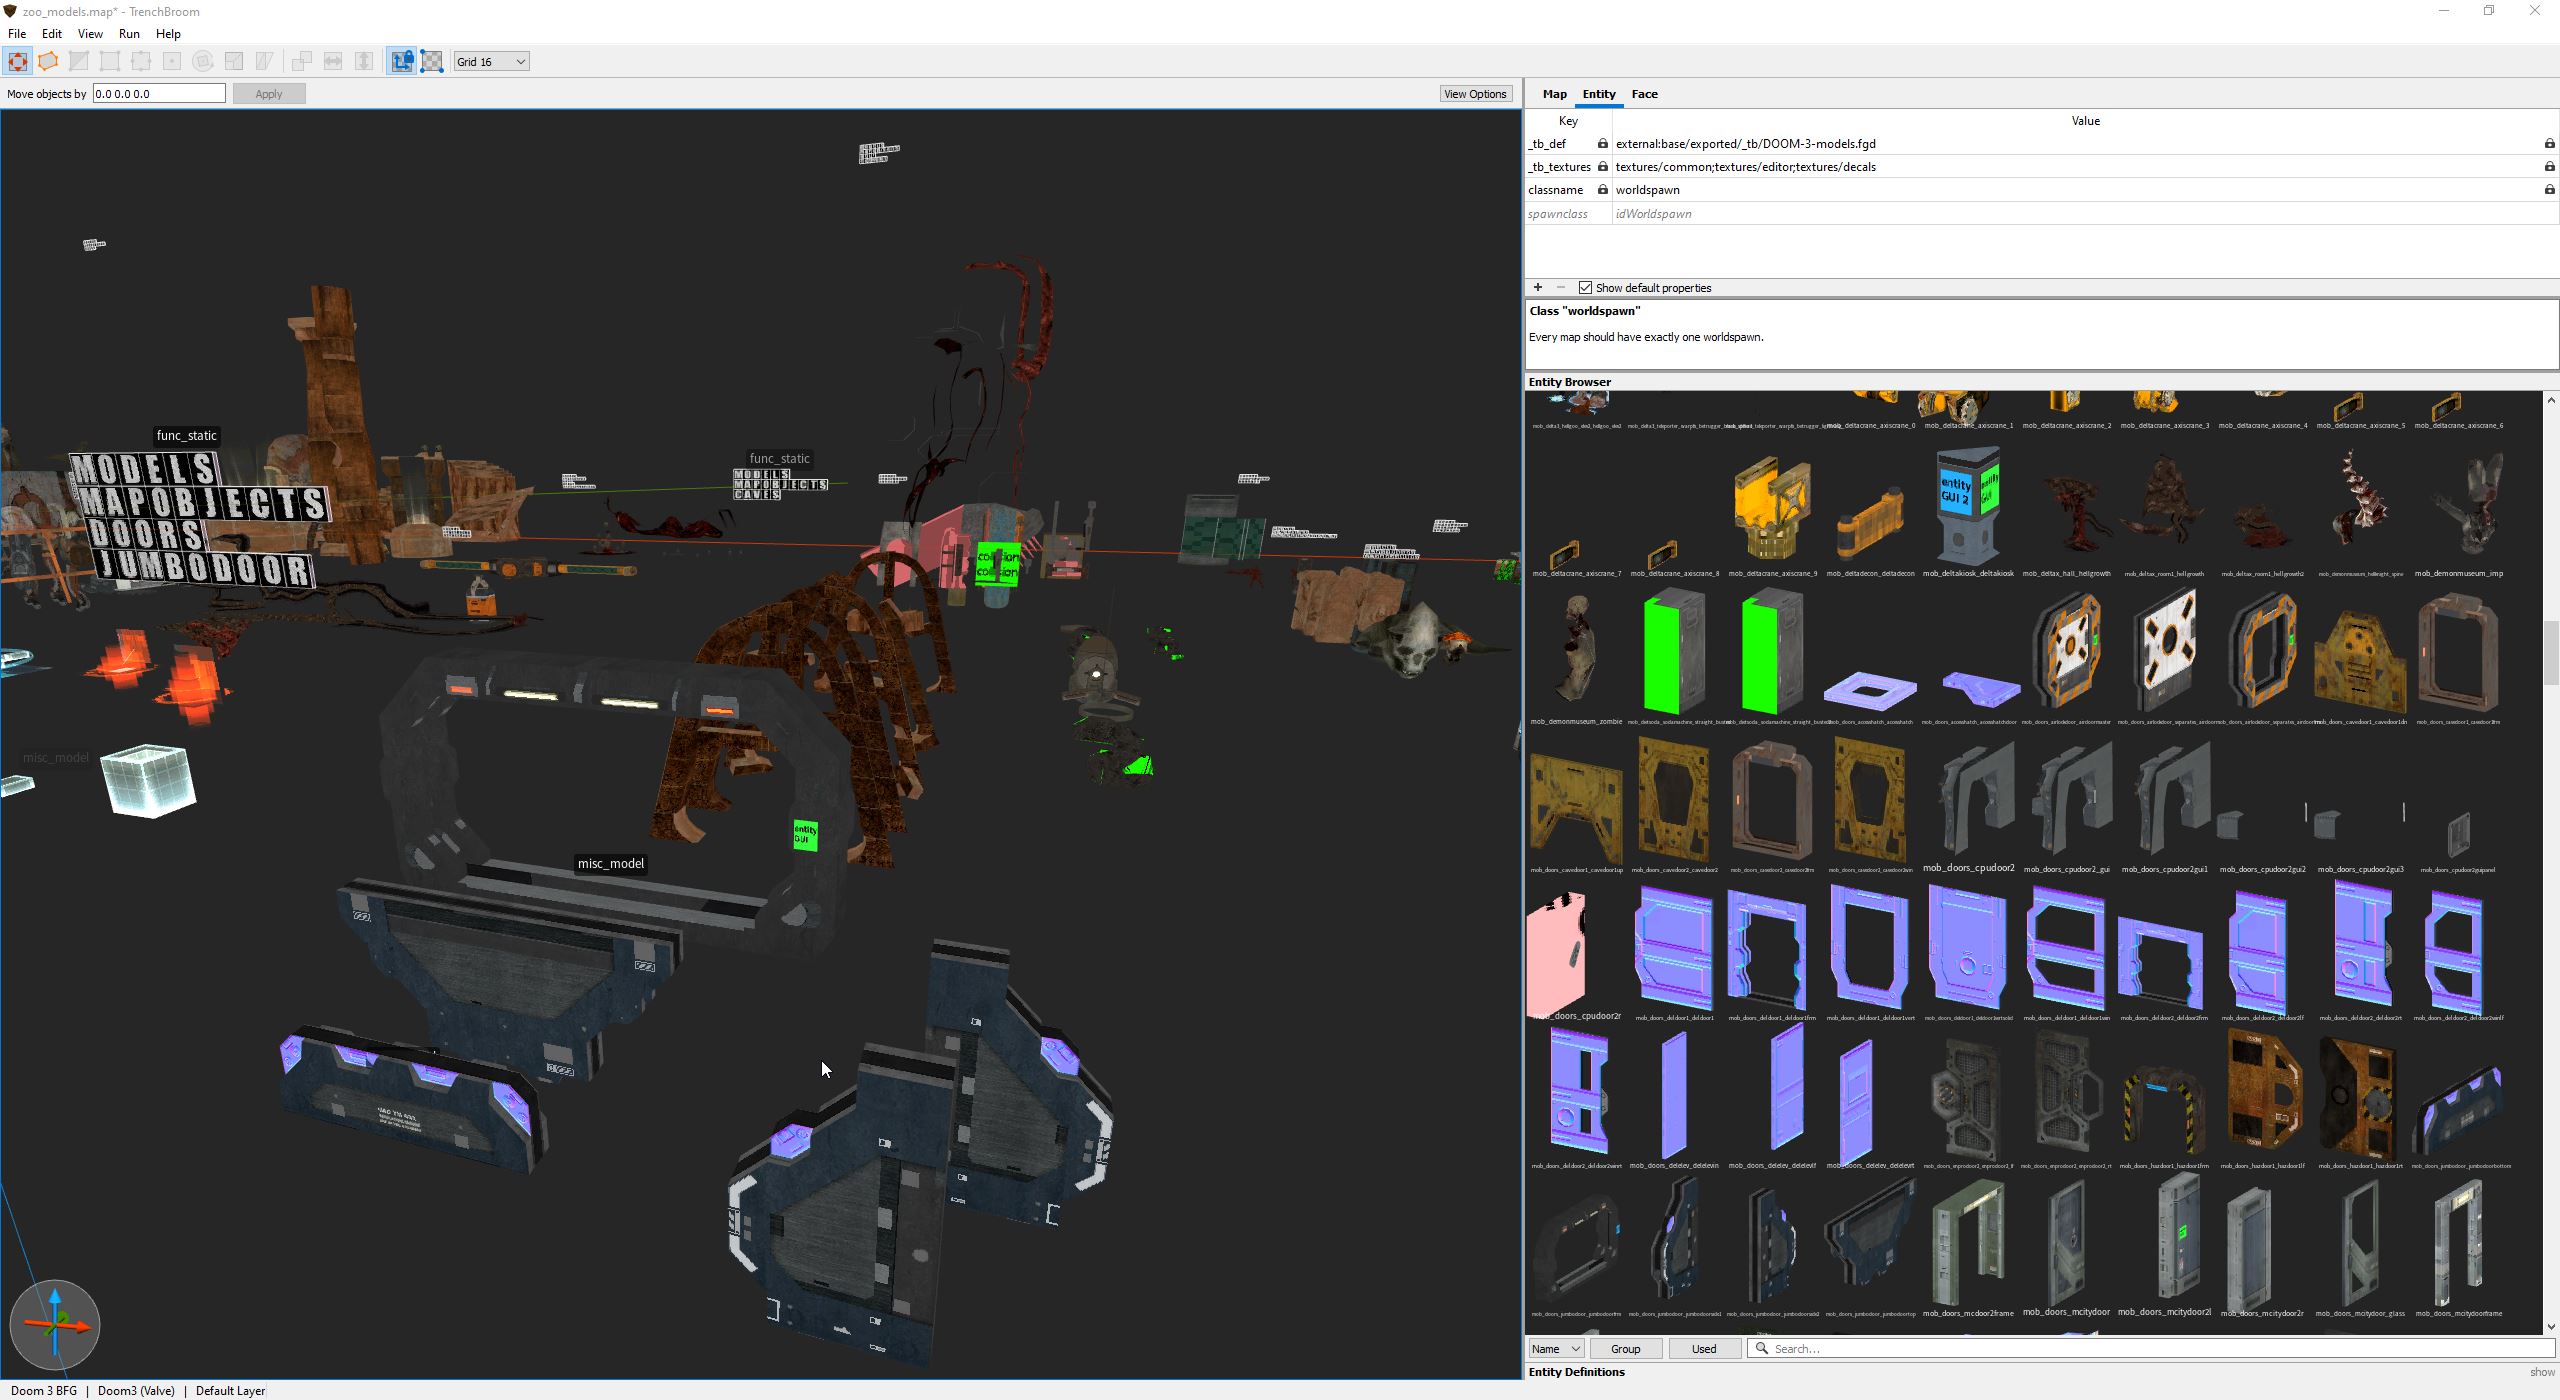Screen dimensions: 2560x1400
Task: Click the lock icon beside classname key
Action: [x=1603, y=190]
